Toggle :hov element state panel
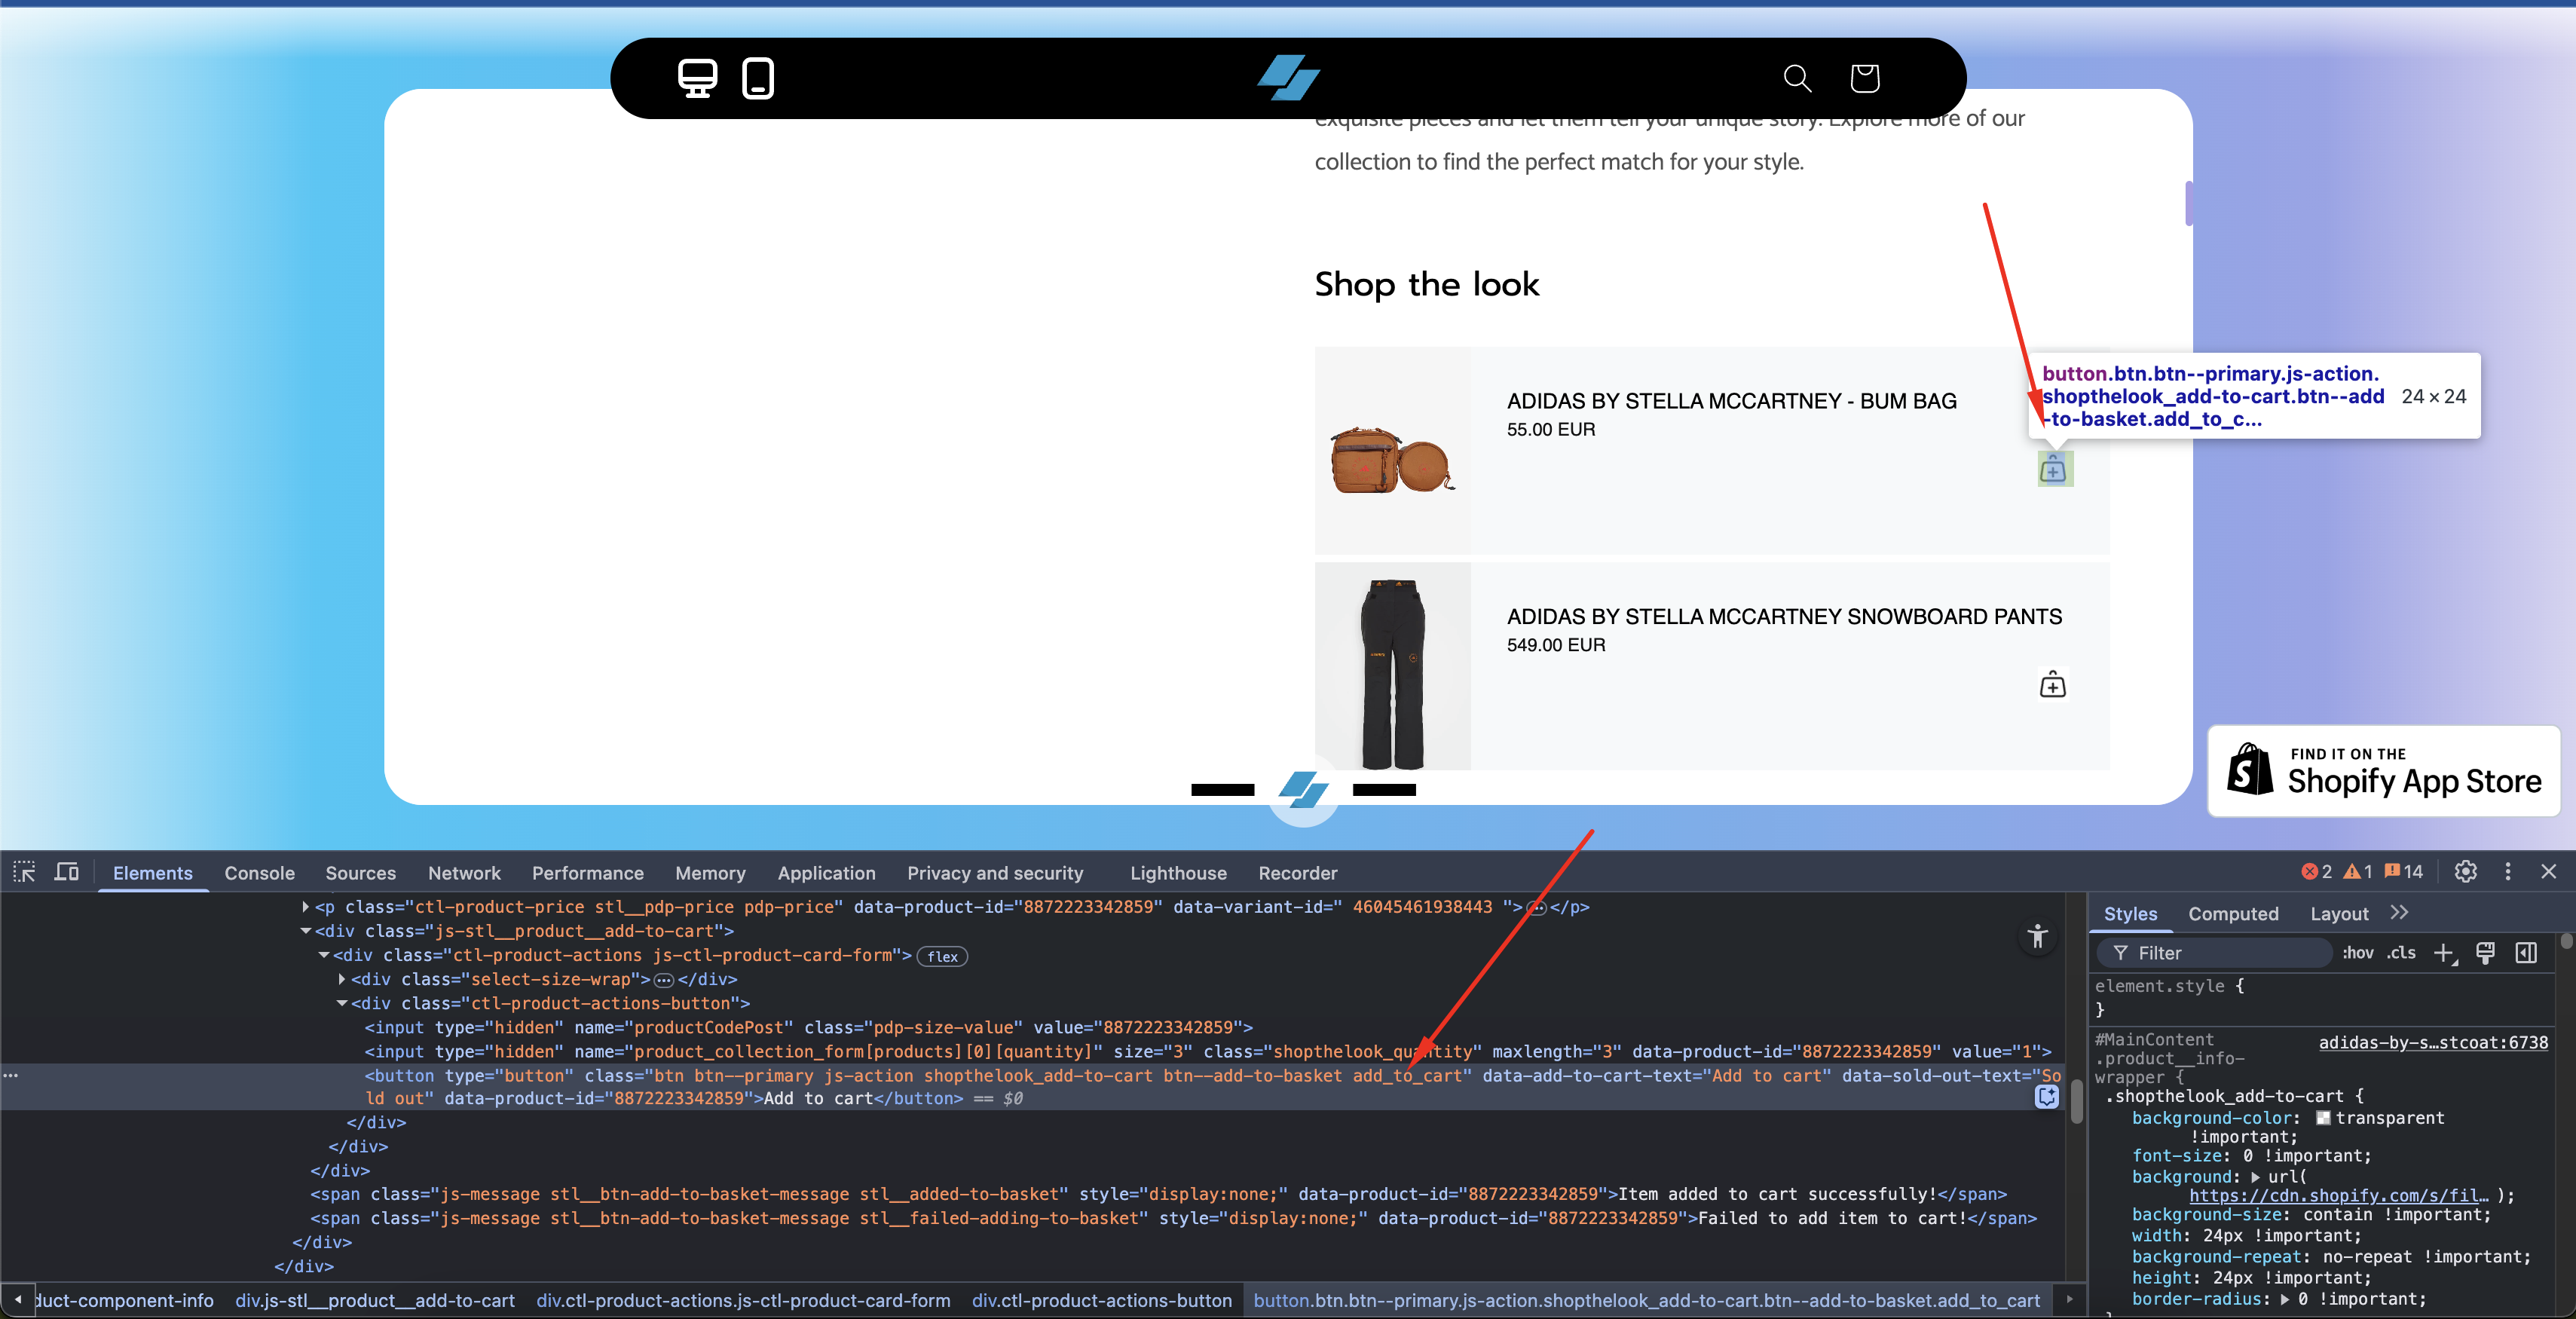Image resolution: width=2576 pixels, height=1319 pixels. tap(2357, 953)
